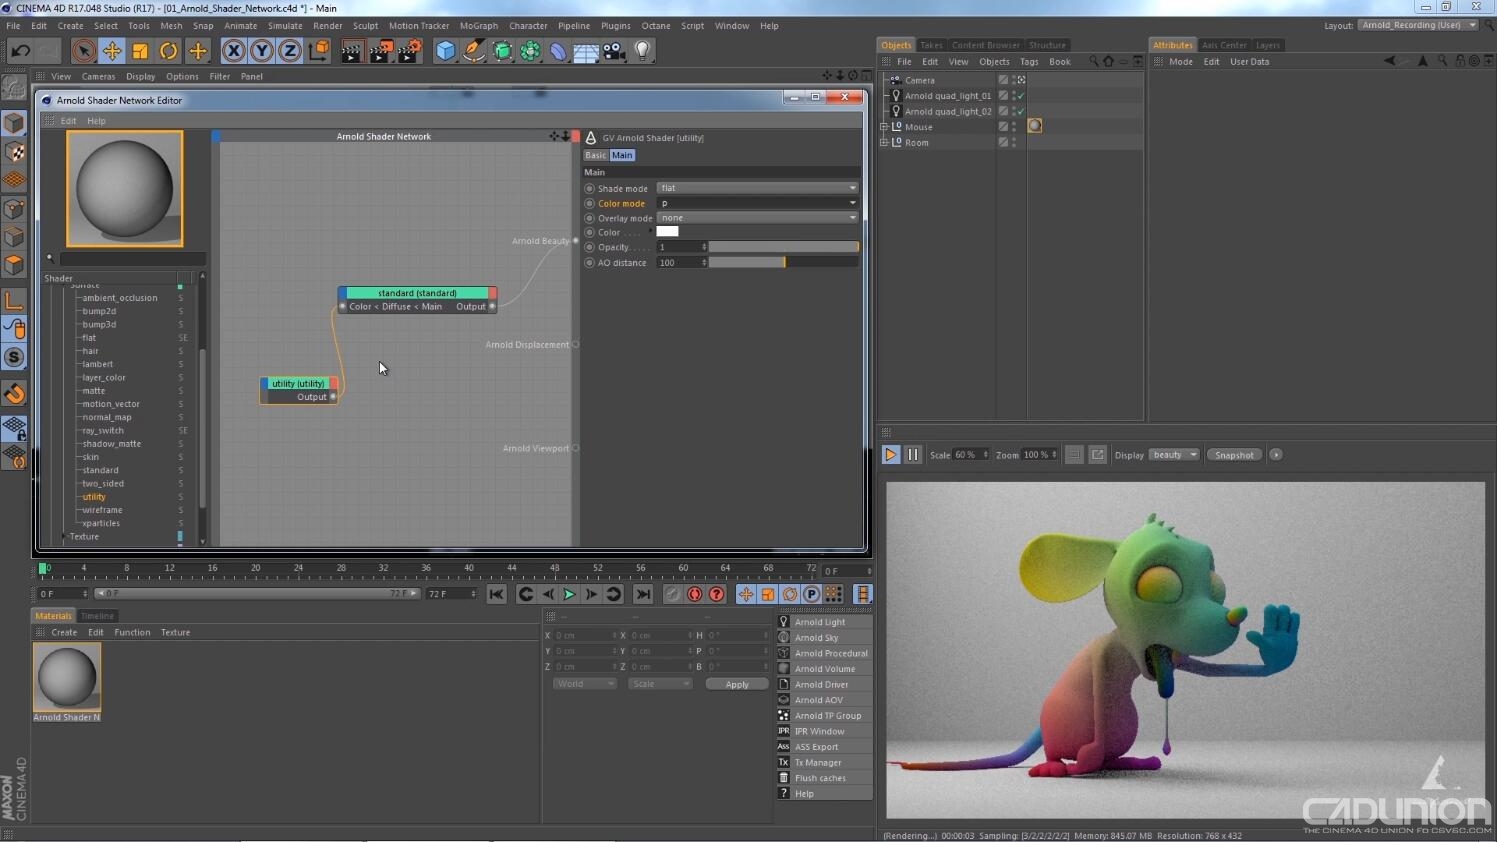Go to end of animation
This screenshot has width=1497, height=842.
click(x=643, y=595)
